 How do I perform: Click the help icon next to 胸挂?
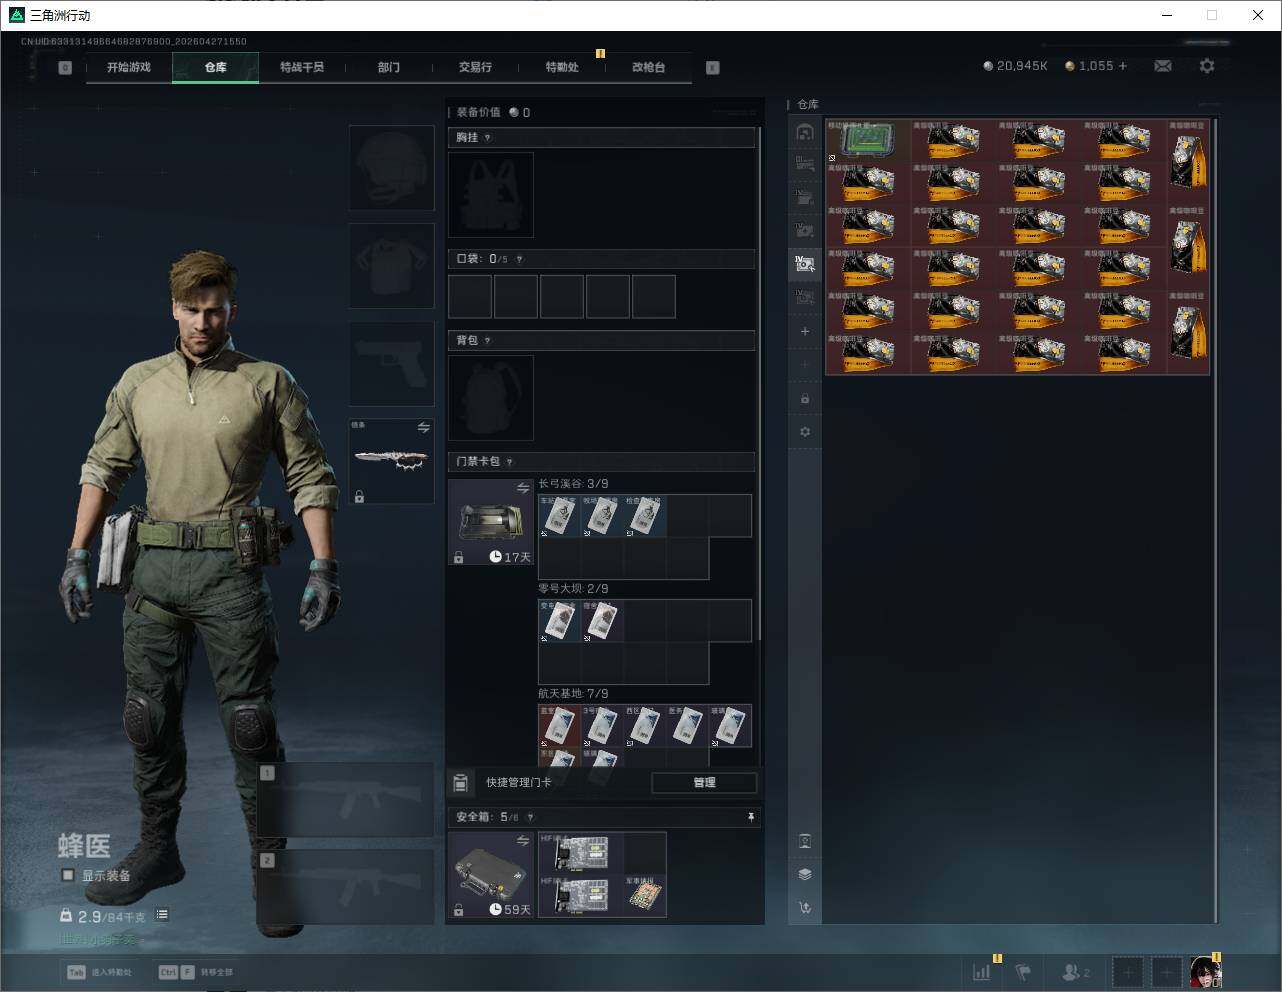tap(488, 138)
